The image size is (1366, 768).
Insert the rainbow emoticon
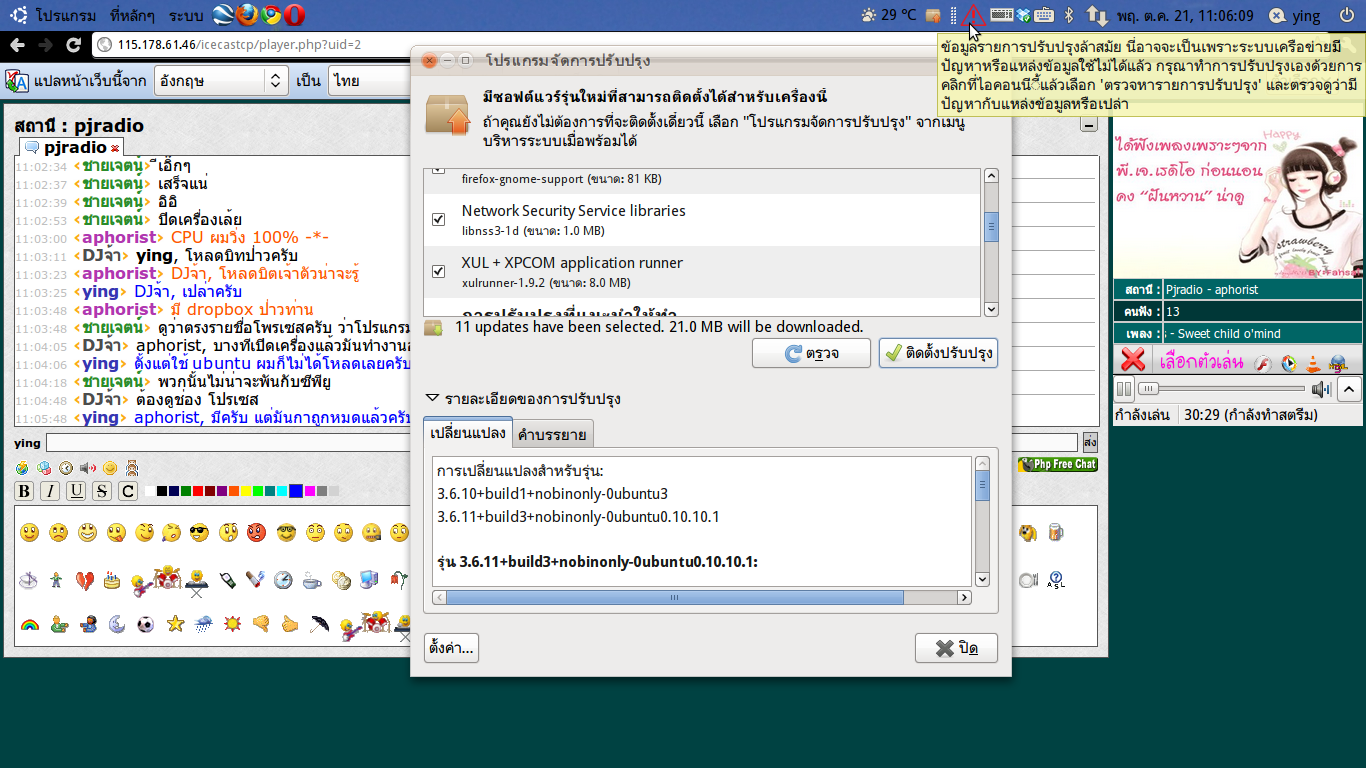tap(30, 625)
